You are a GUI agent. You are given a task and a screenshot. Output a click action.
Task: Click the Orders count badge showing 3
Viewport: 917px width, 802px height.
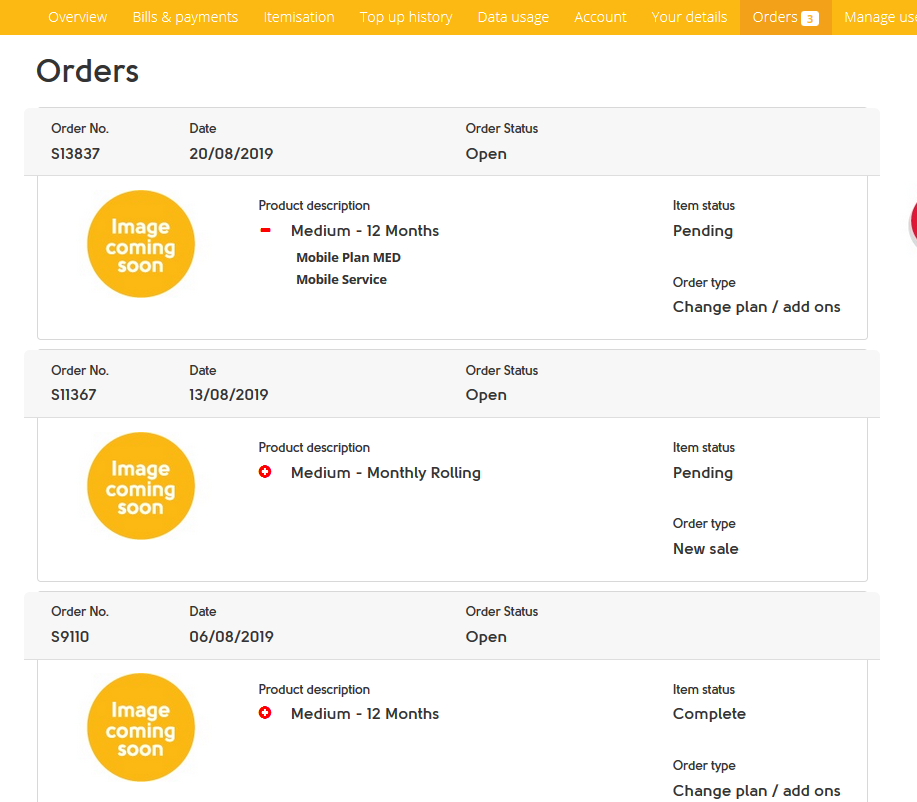pyautogui.click(x=809, y=18)
